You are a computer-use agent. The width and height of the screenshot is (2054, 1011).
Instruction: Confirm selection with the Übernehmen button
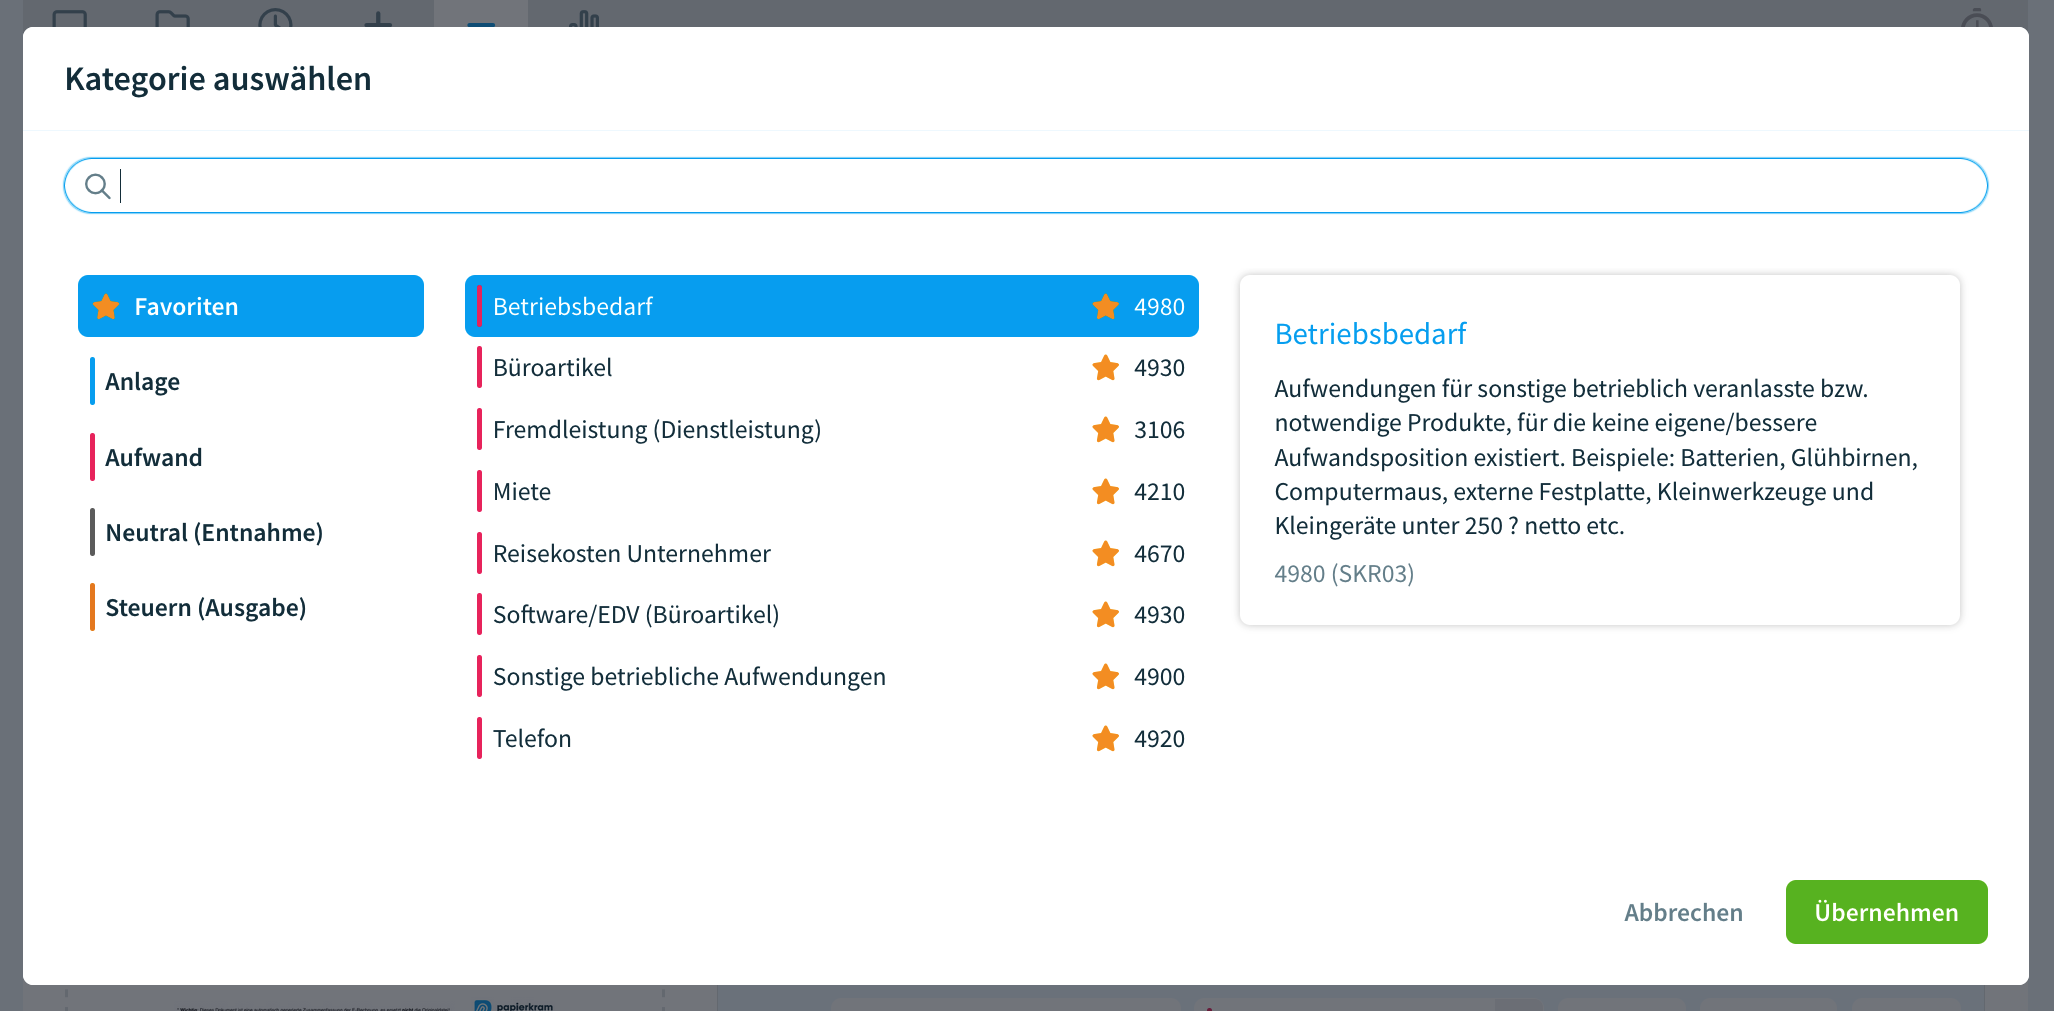[1886, 912]
